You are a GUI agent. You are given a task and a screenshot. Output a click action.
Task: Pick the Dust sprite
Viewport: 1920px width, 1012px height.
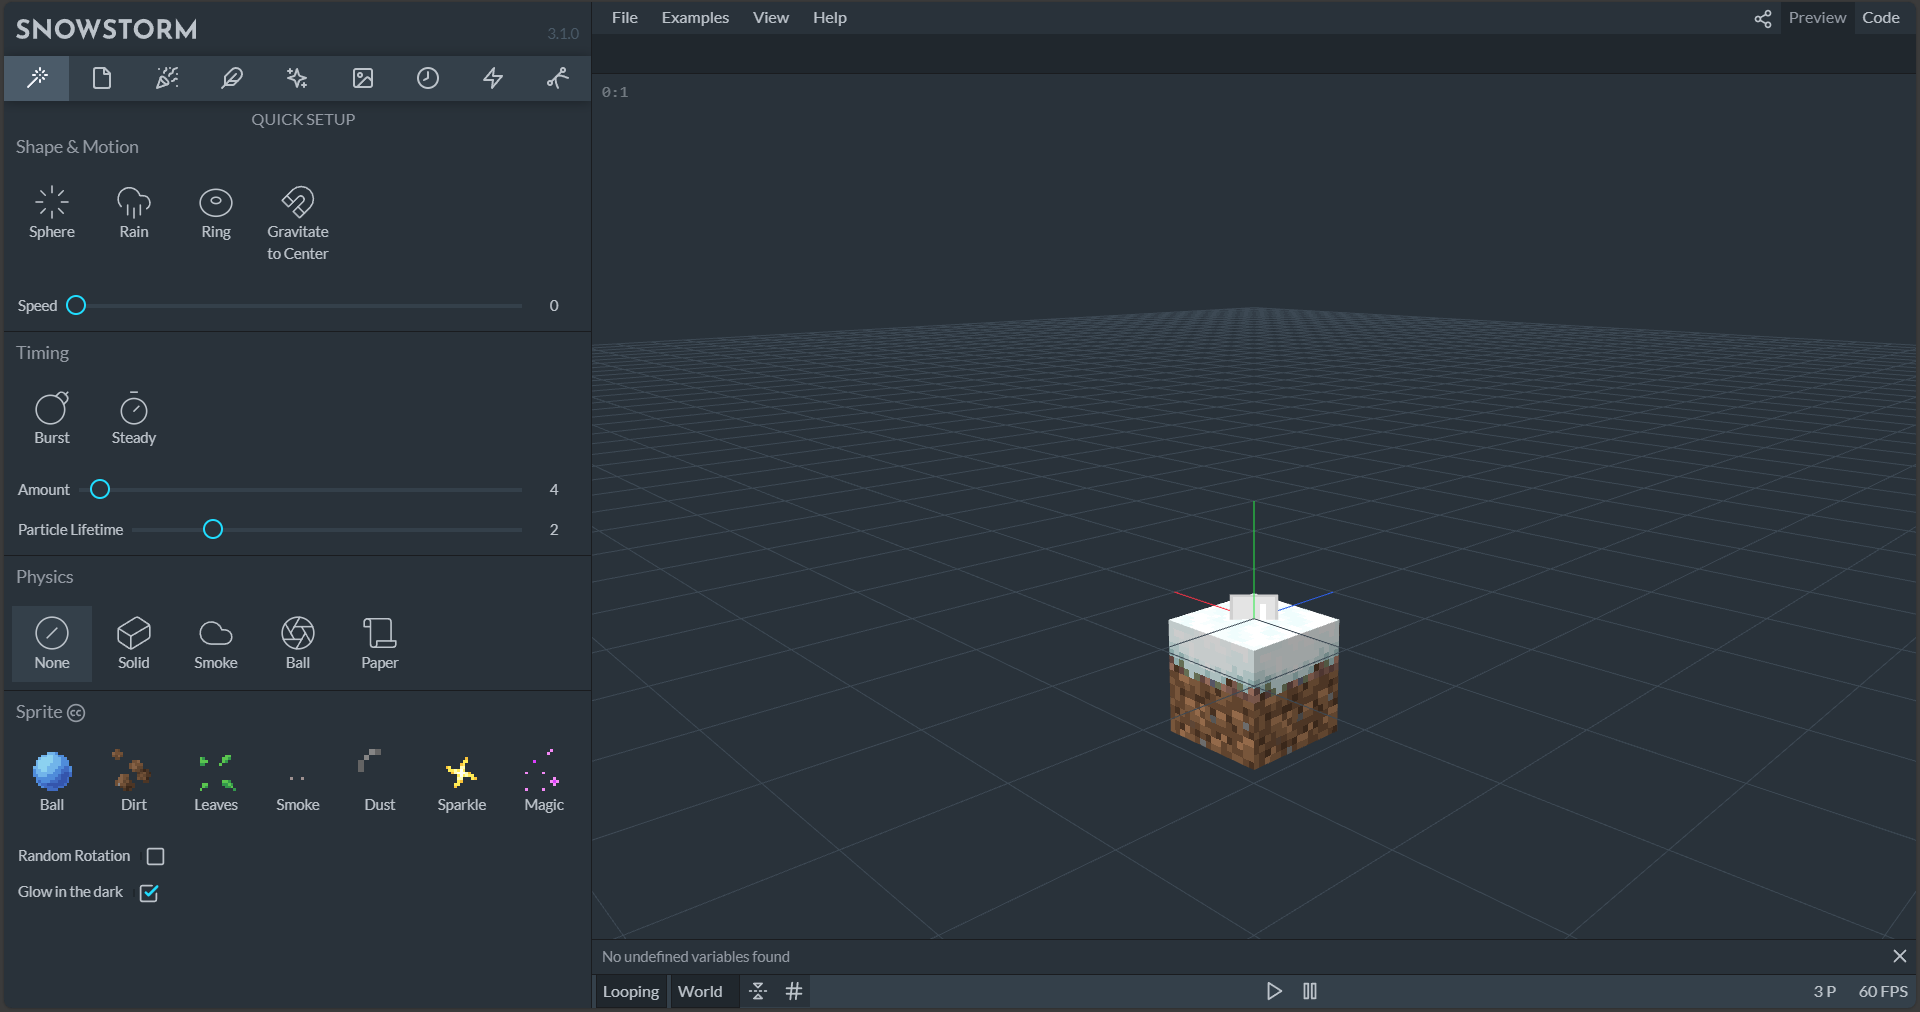380,782
